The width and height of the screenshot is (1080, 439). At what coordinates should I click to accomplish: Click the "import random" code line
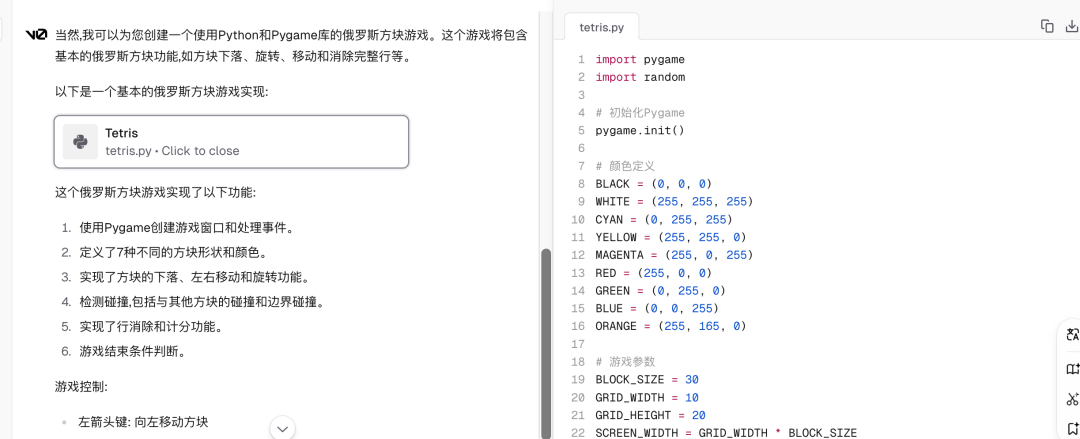coord(640,77)
